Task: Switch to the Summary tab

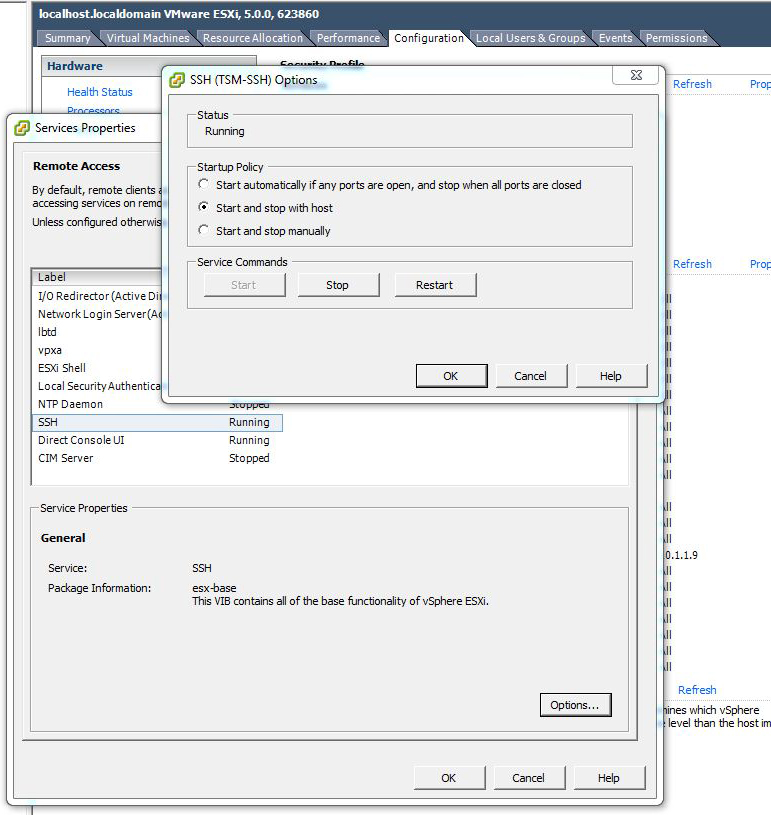Action: (68, 38)
